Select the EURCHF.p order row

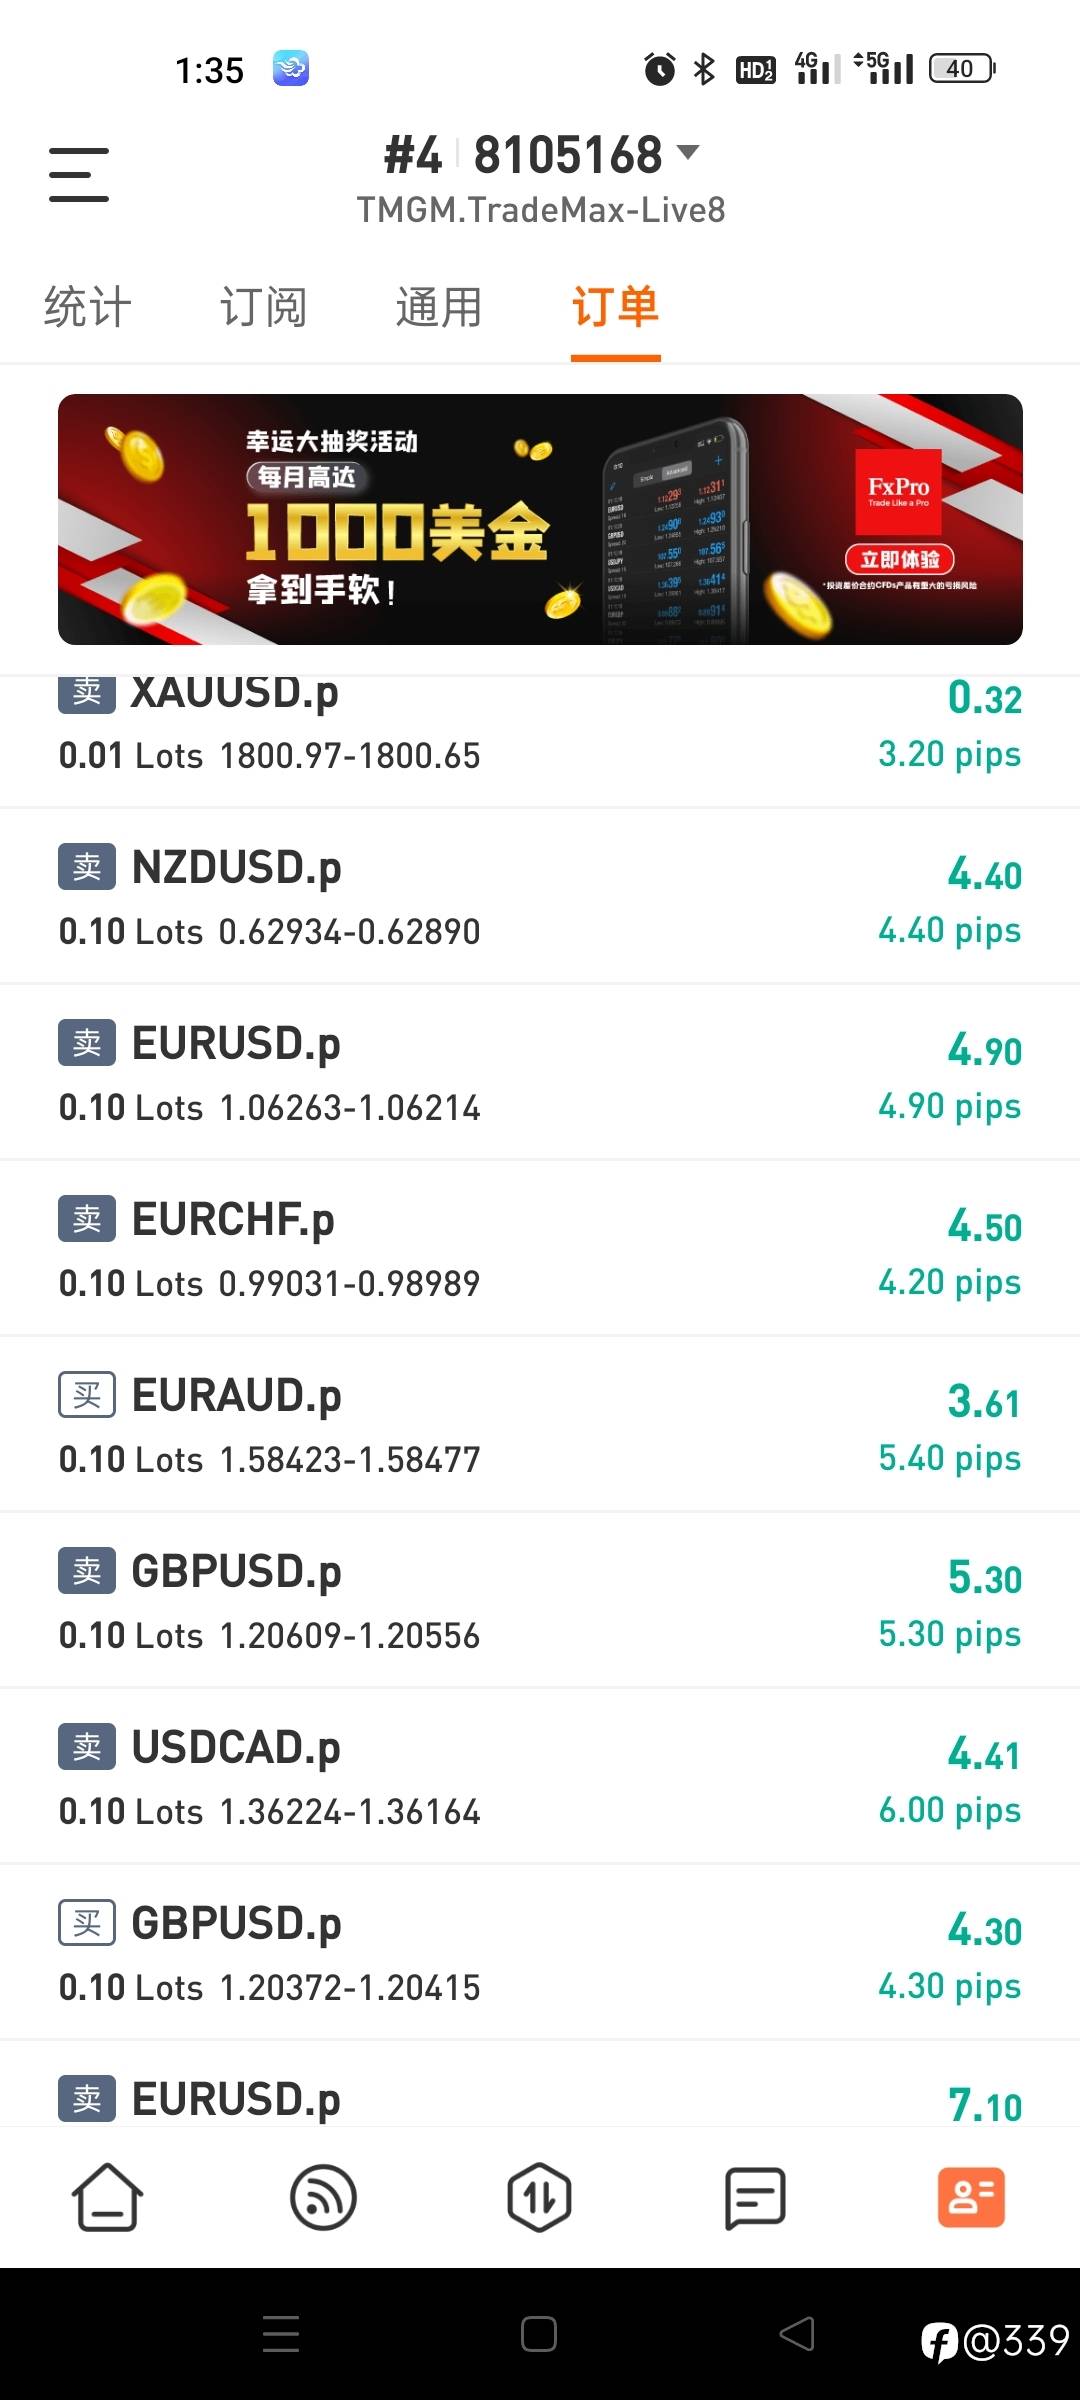point(540,1249)
